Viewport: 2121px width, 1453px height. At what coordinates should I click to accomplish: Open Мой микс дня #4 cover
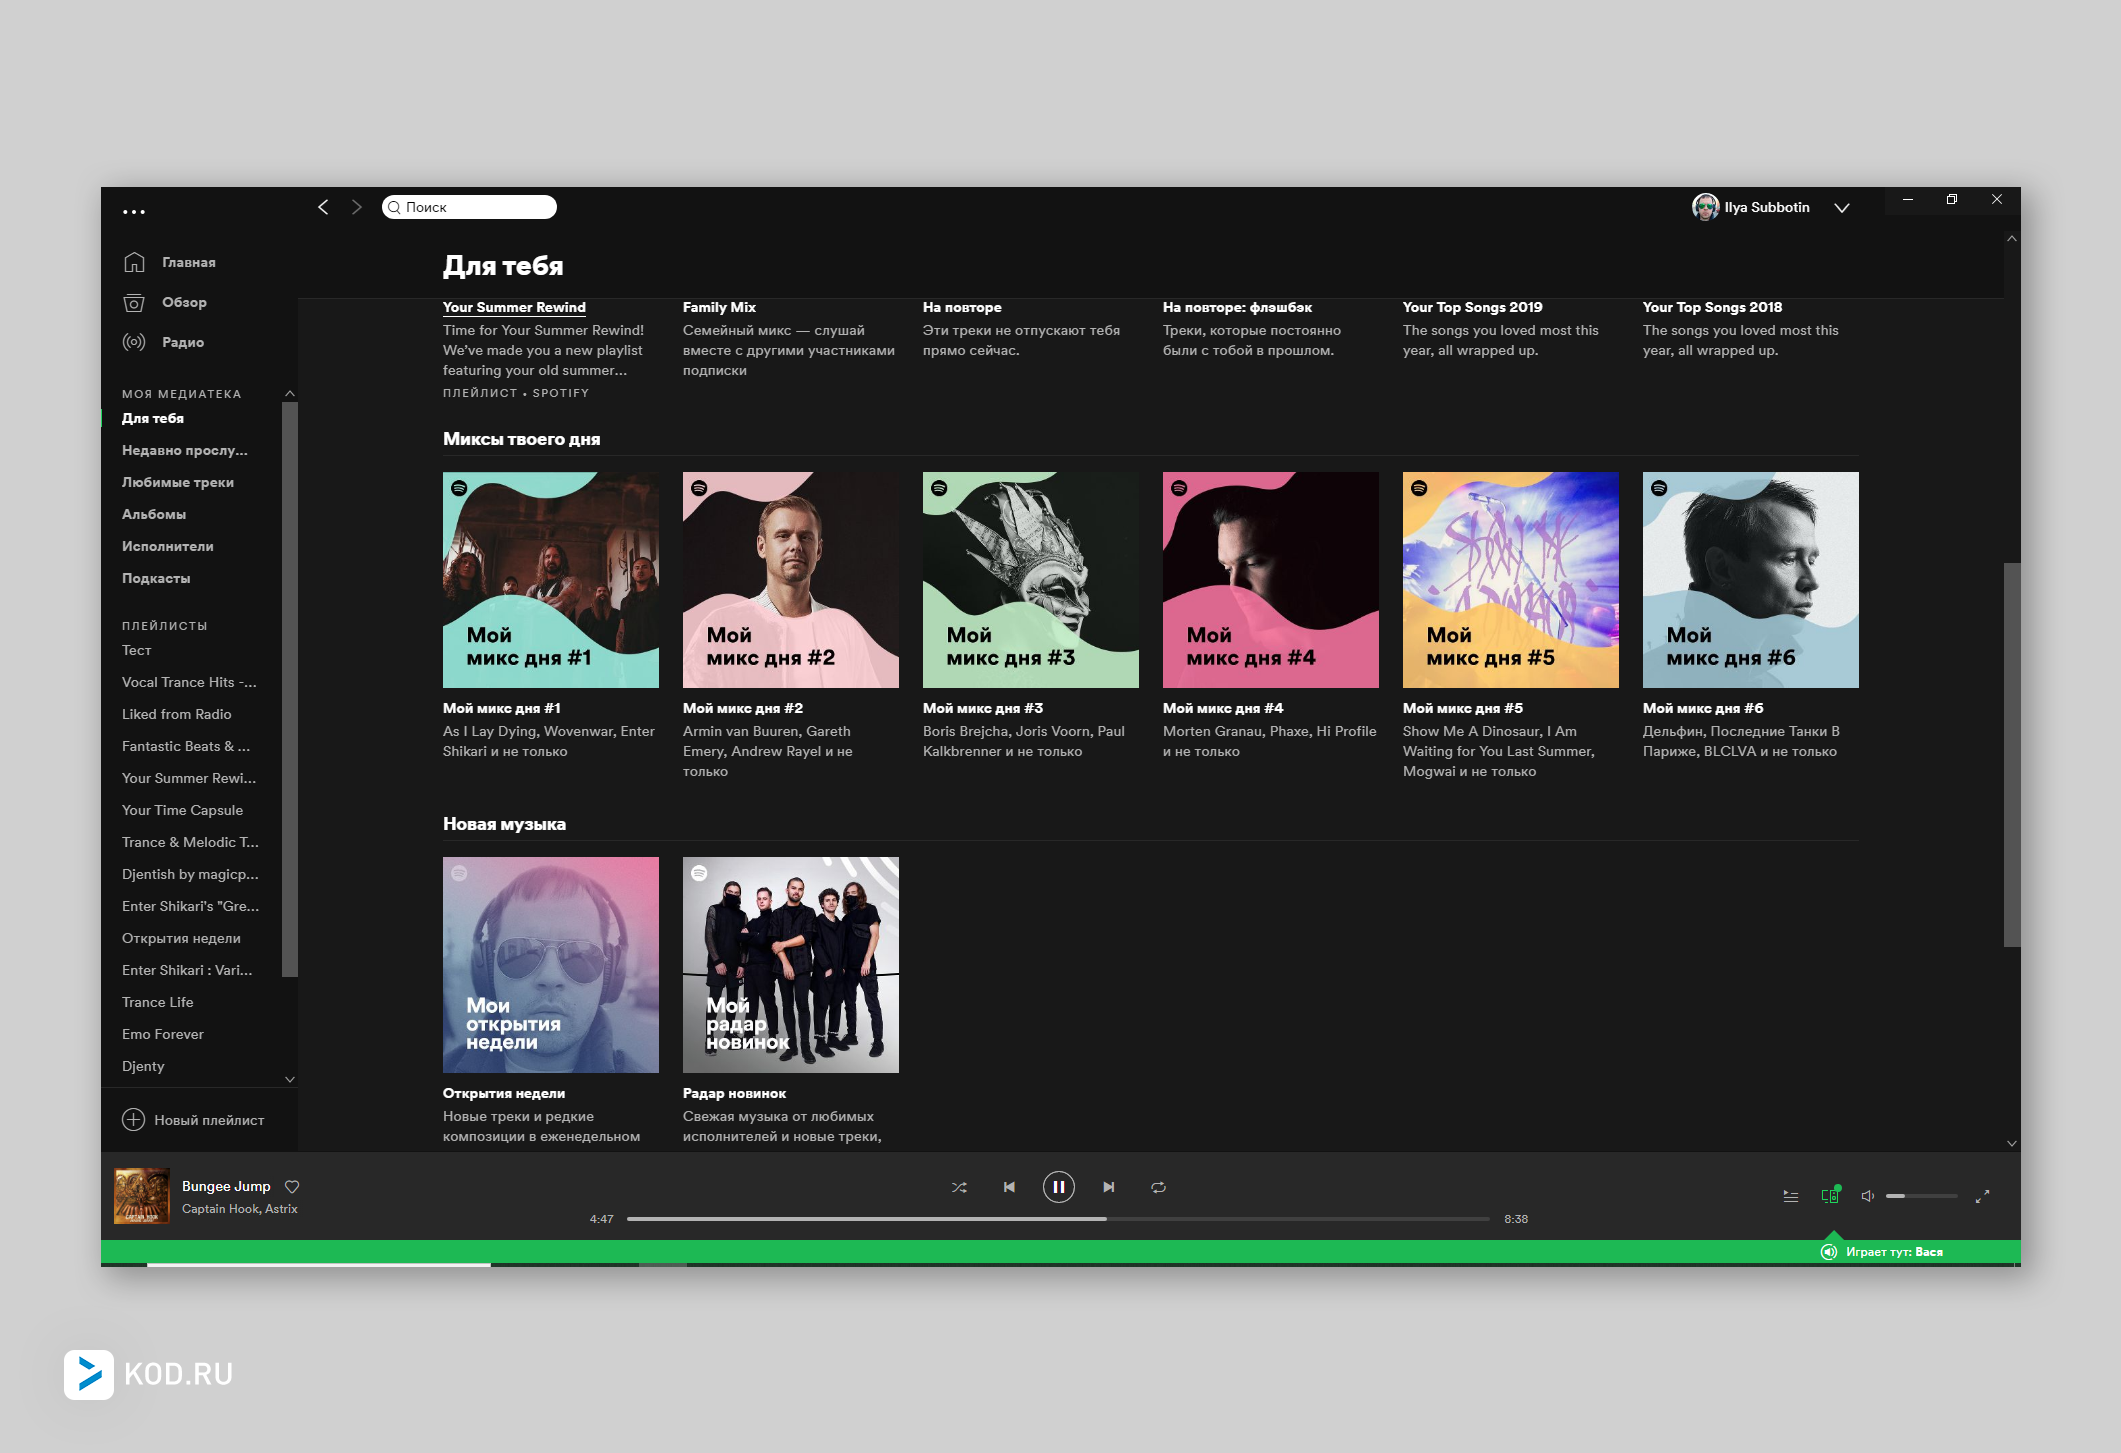(x=1271, y=580)
